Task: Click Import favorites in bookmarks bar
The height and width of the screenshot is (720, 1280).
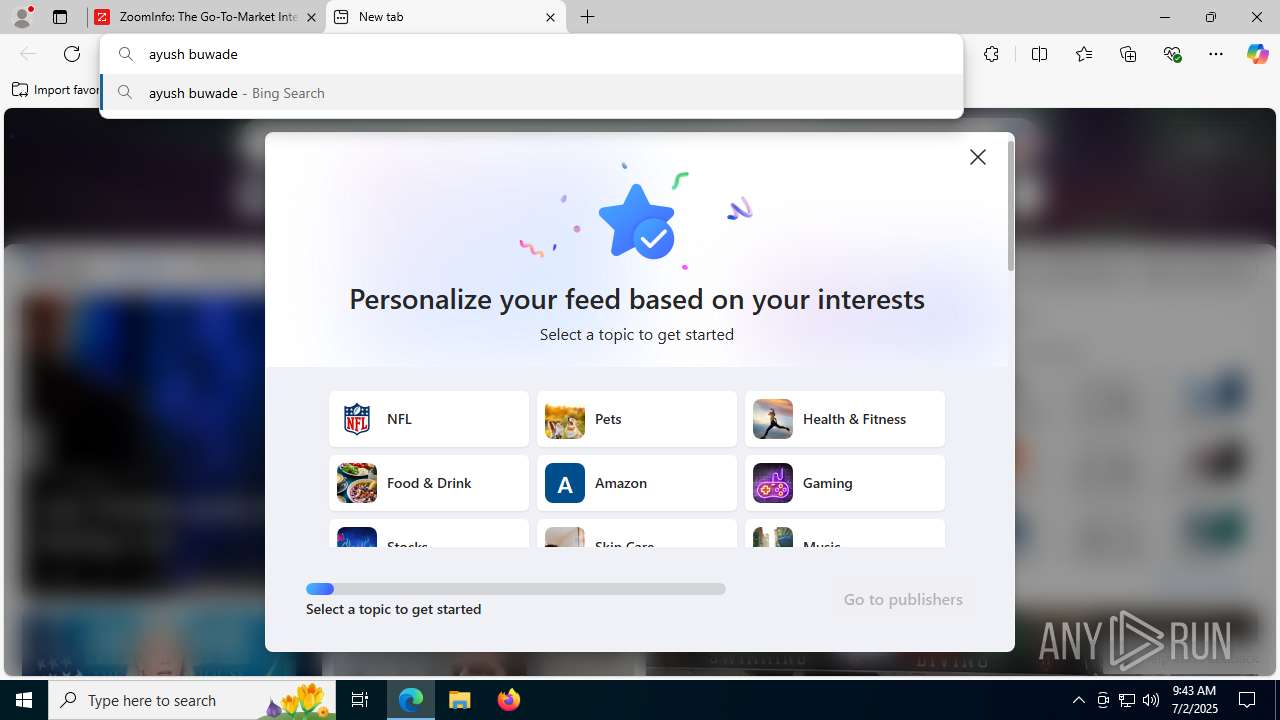Action: (56, 90)
